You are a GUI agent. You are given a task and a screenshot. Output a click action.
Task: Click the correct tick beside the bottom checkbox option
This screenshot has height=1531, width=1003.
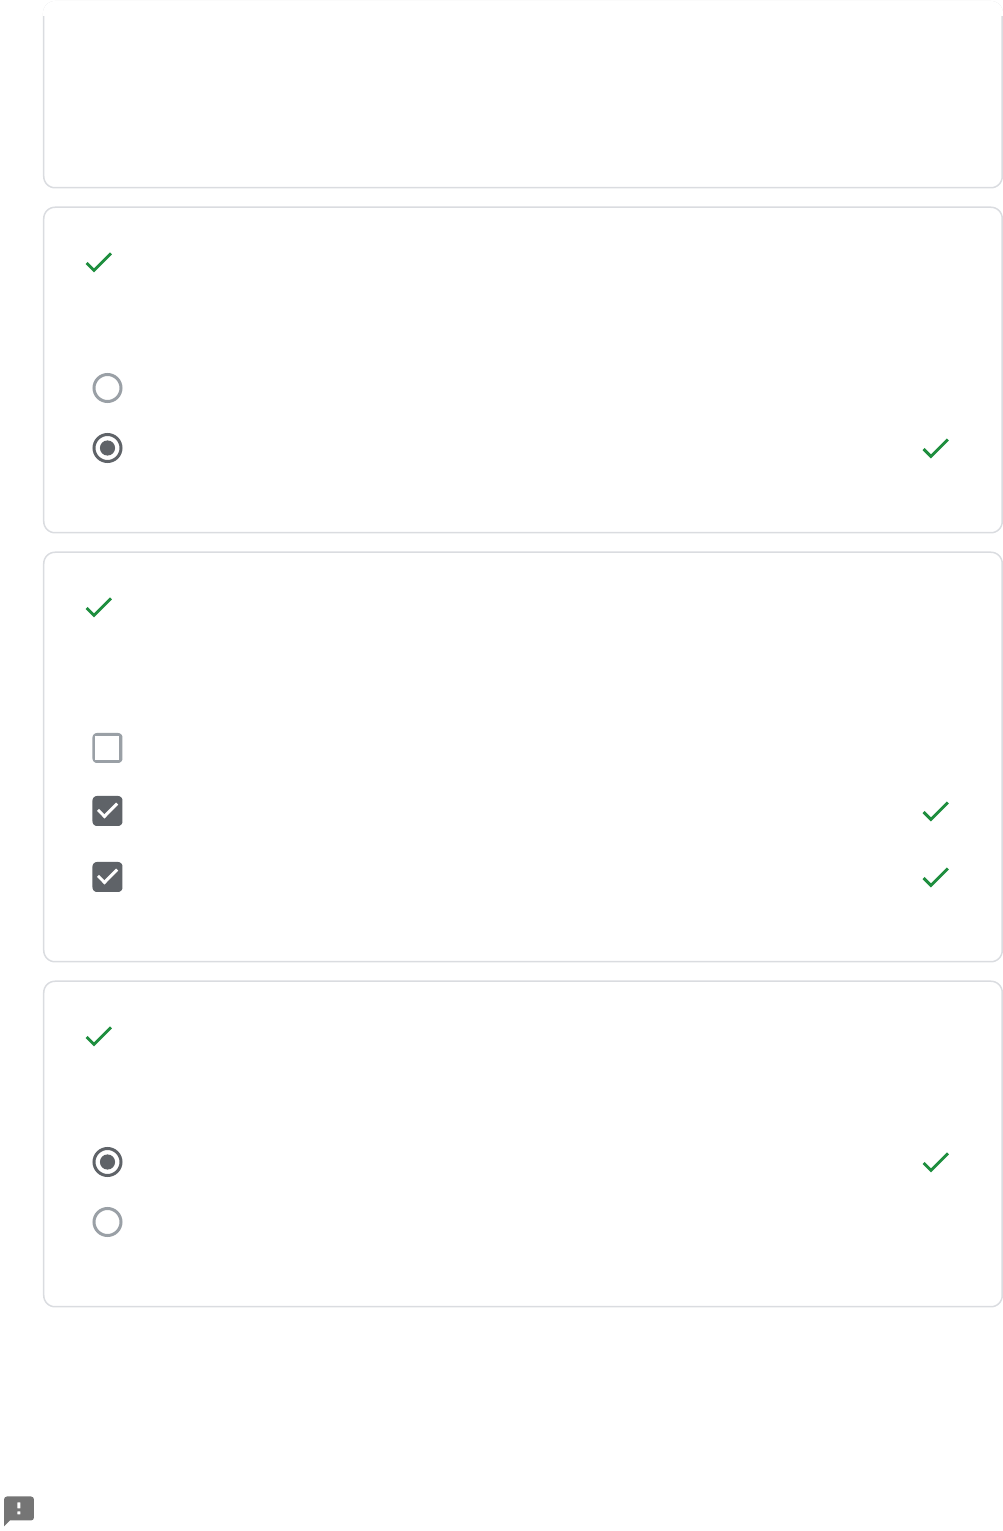click(x=935, y=877)
